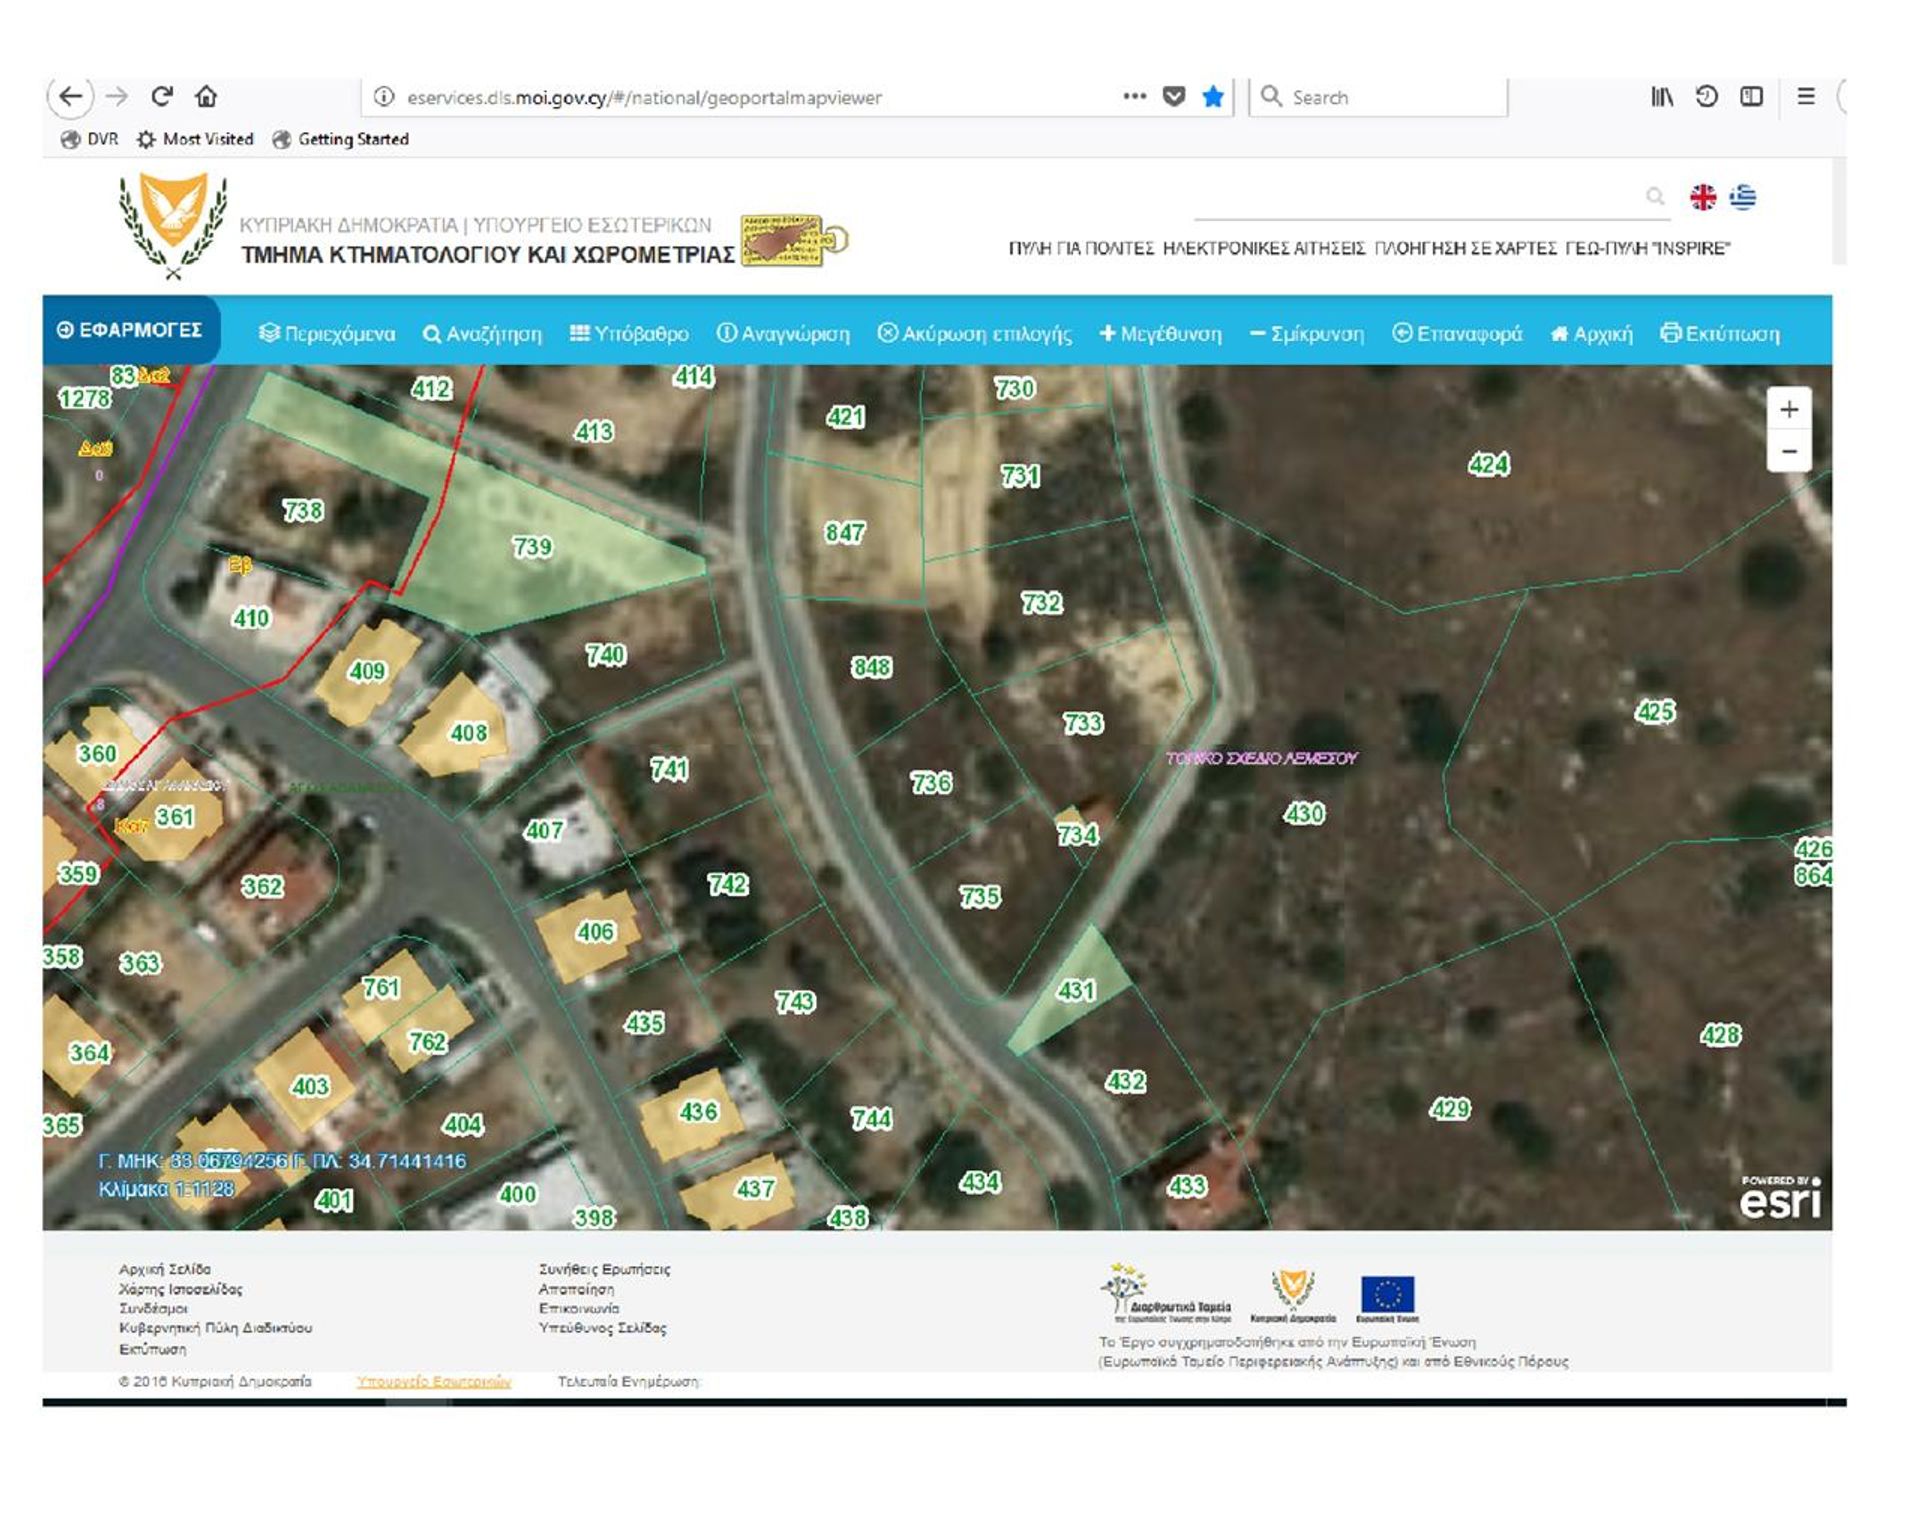Open the Συνήθεις Ερωτήσεις footer link
Image resolution: width=1920 pixels, height=1536 pixels.
click(604, 1269)
